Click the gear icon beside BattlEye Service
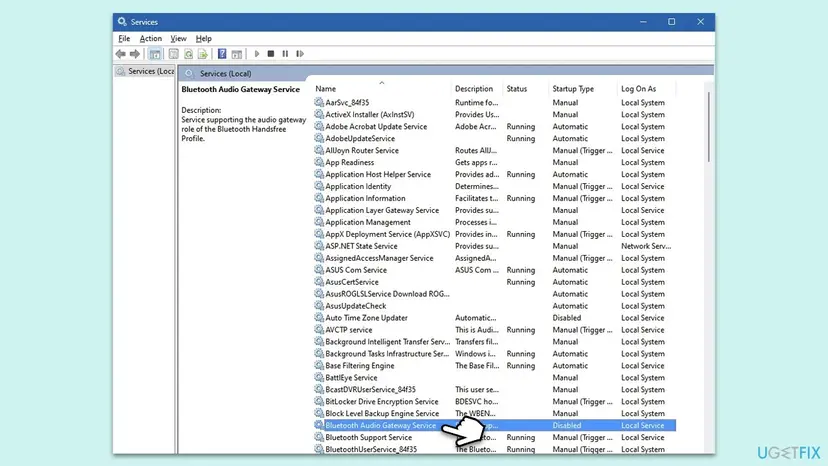This screenshot has height=466, width=828. click(319, 377)
